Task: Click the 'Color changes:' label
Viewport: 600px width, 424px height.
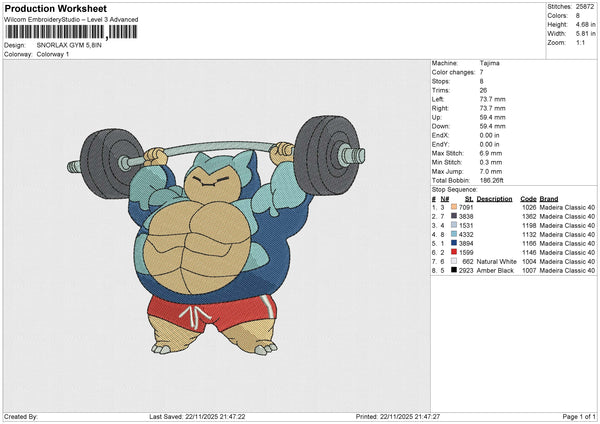Action: click(x=453, y=72)
